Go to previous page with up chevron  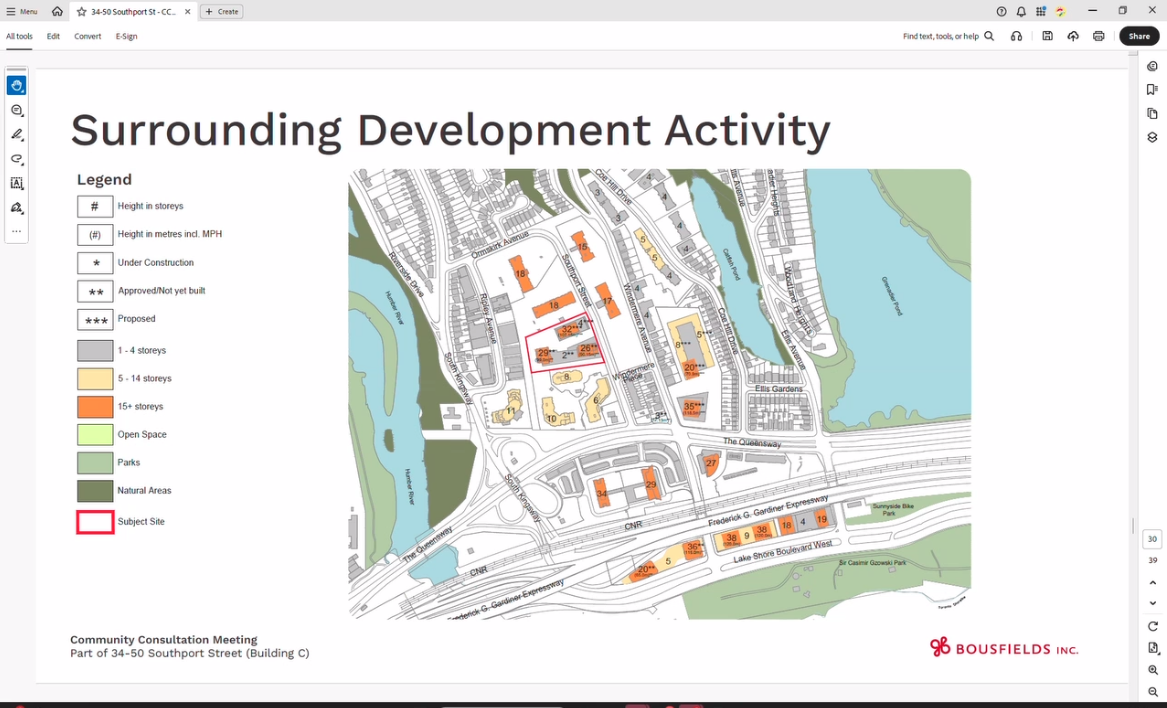(1153, 582)
